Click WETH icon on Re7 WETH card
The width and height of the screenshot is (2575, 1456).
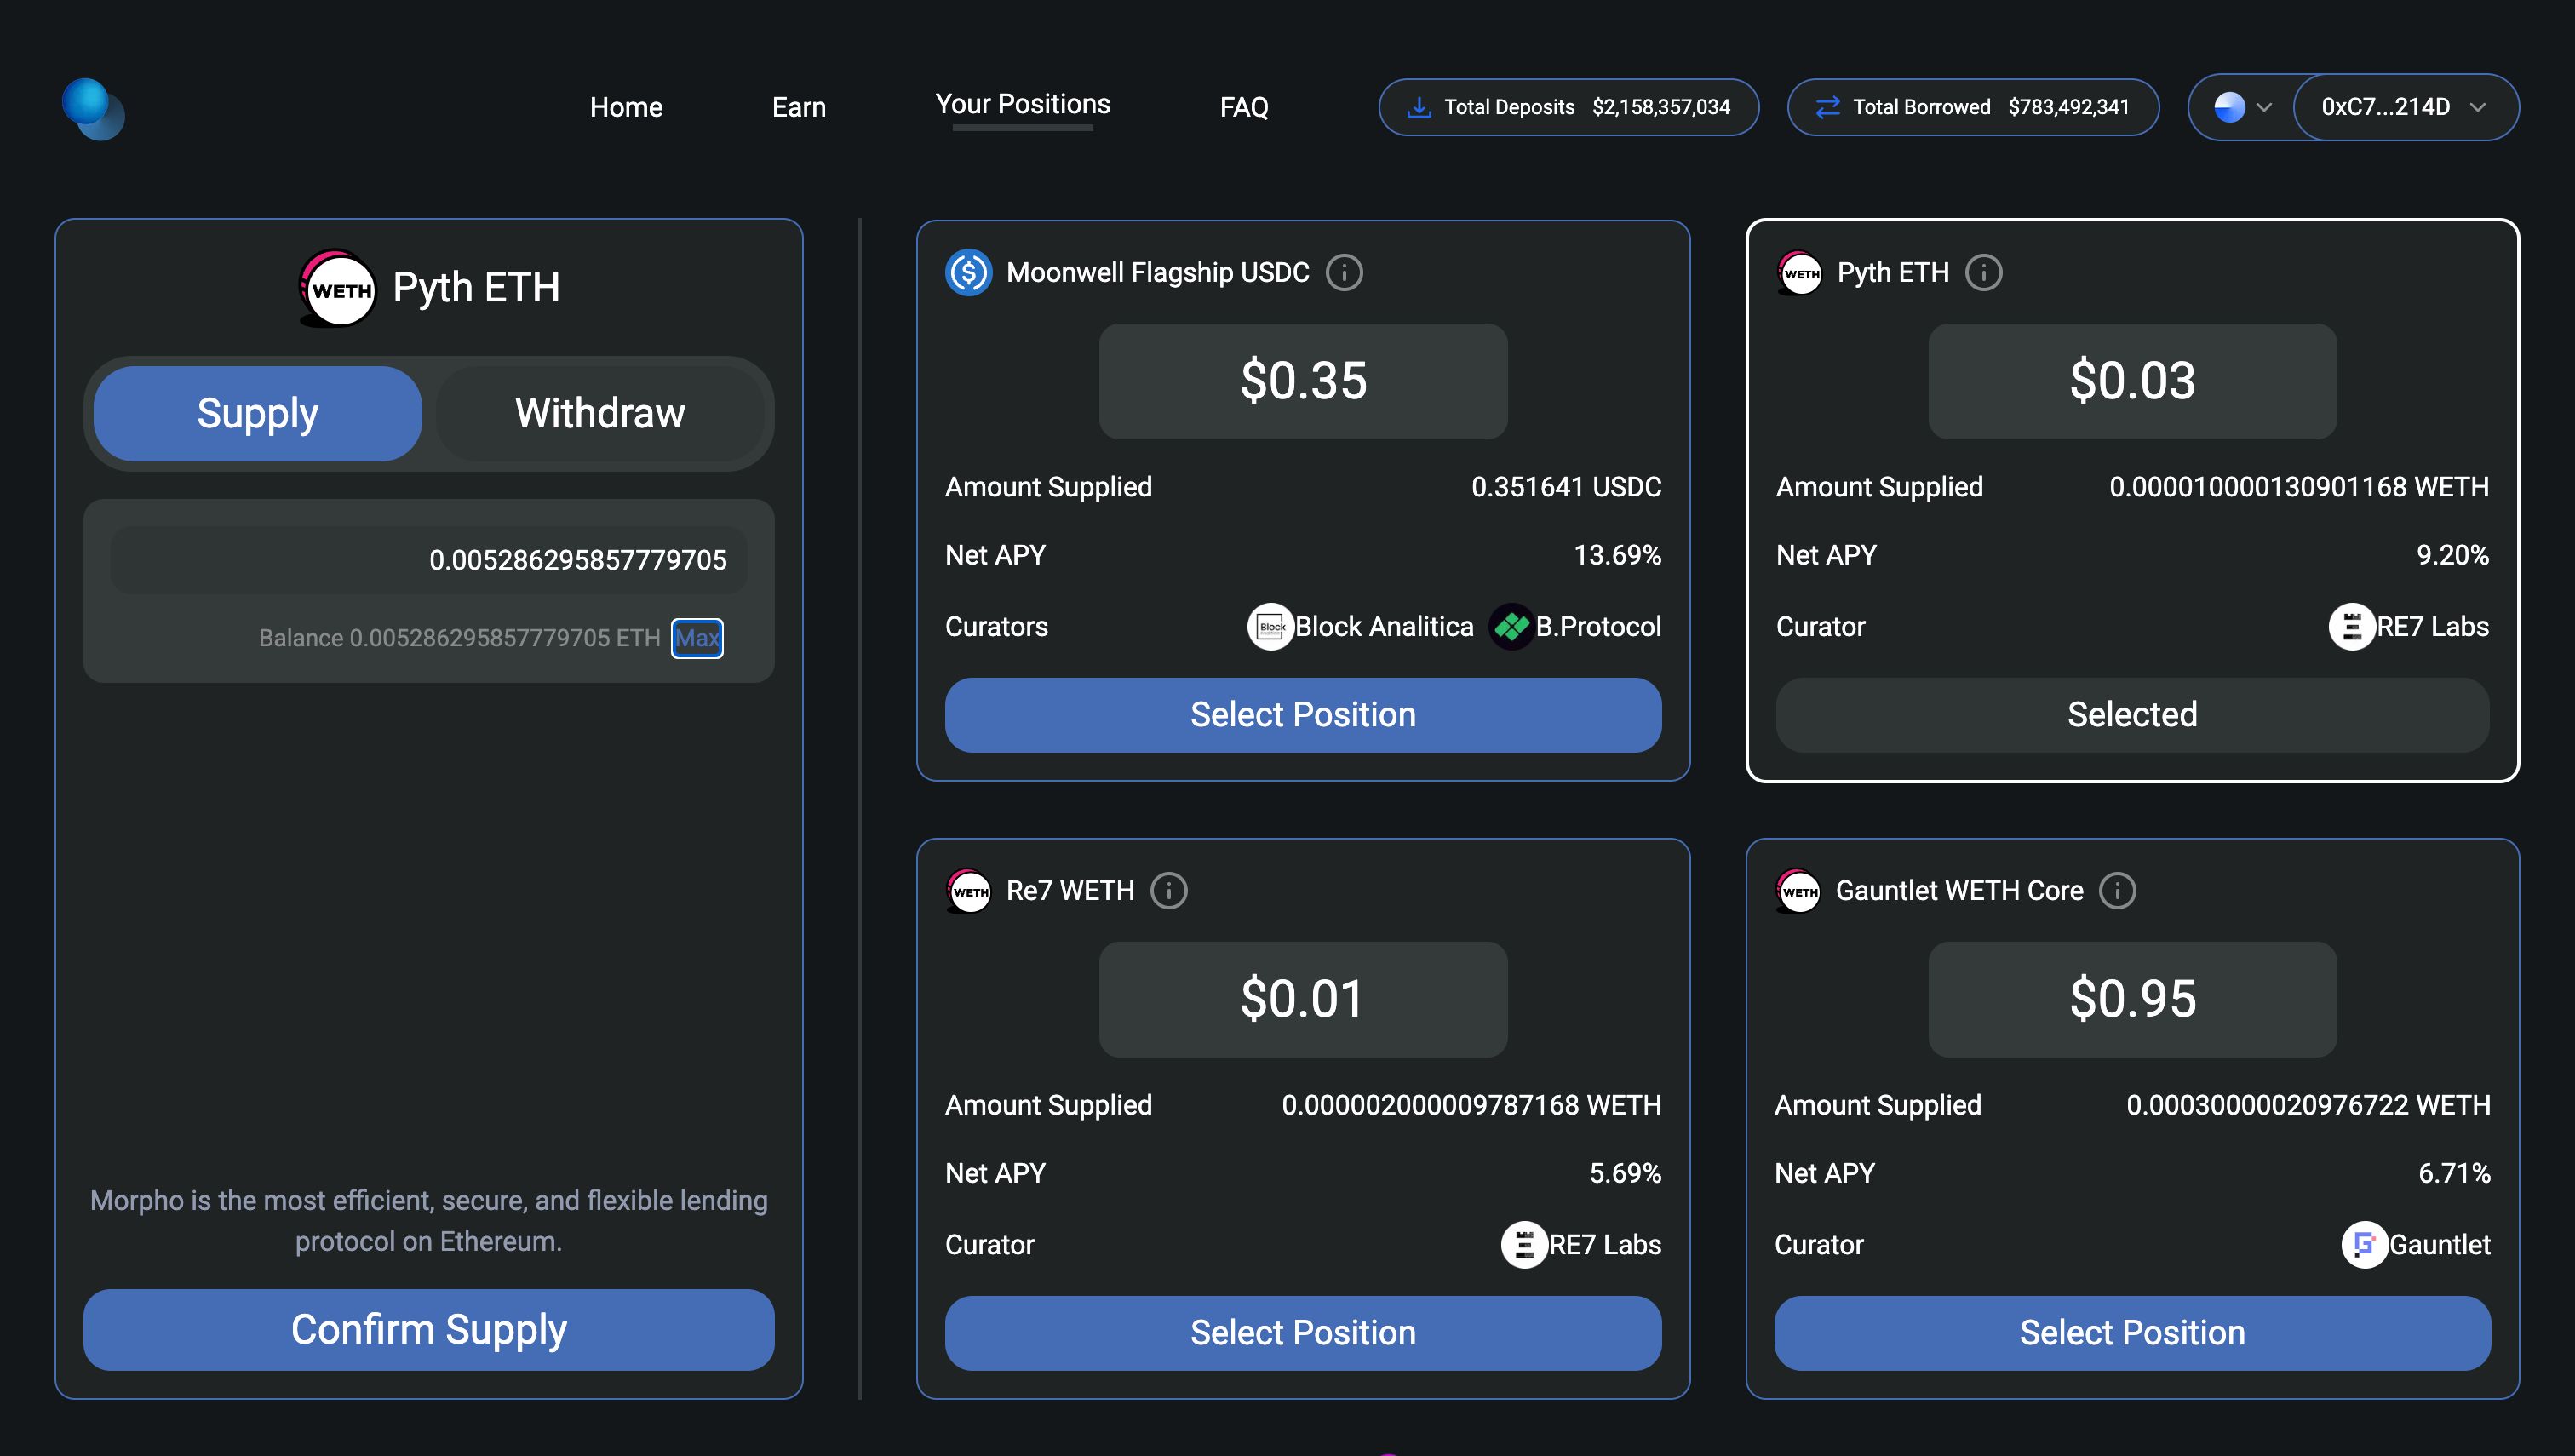(968, 890)
